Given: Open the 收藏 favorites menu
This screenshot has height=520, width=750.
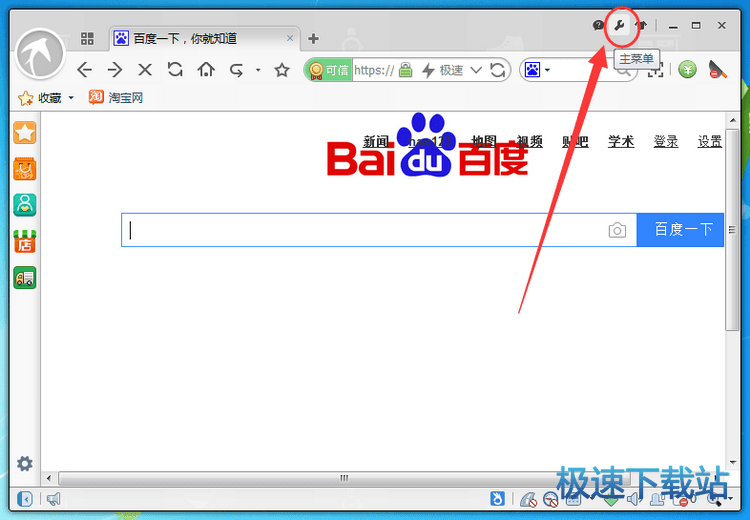Looking at the screenshot, I should (46, 98).
